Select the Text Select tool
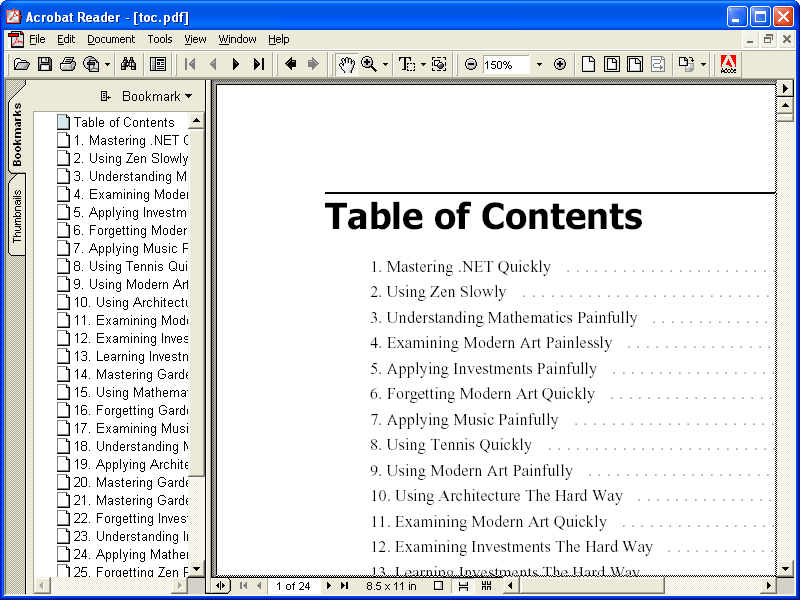This screenshot has width=800, height=600. [406, 63]
